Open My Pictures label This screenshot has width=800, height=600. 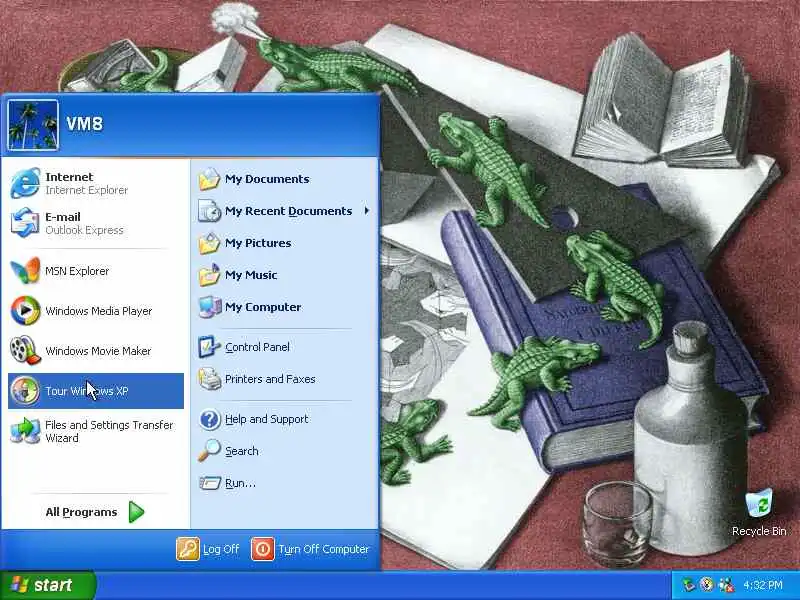pyautogui.click(x=258, y=243)
